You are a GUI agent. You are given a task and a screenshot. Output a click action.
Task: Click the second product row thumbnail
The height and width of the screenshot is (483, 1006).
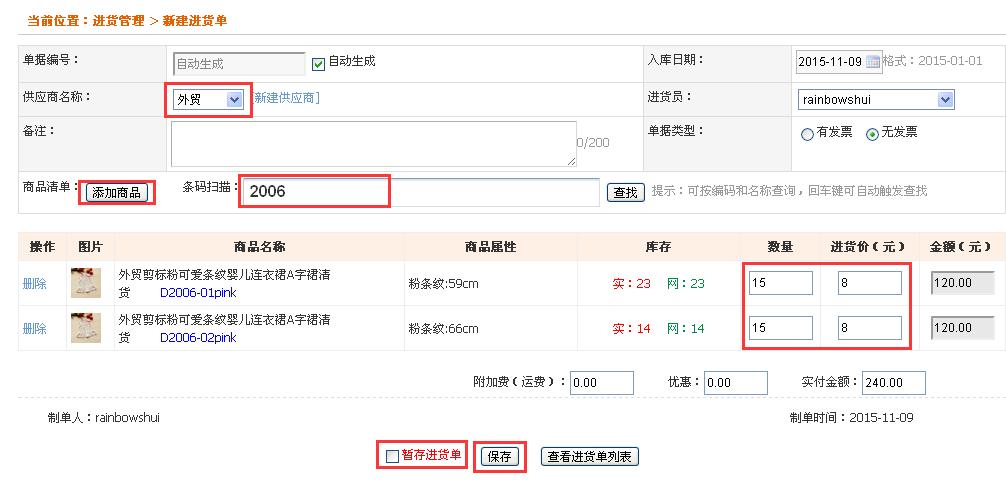85,328
